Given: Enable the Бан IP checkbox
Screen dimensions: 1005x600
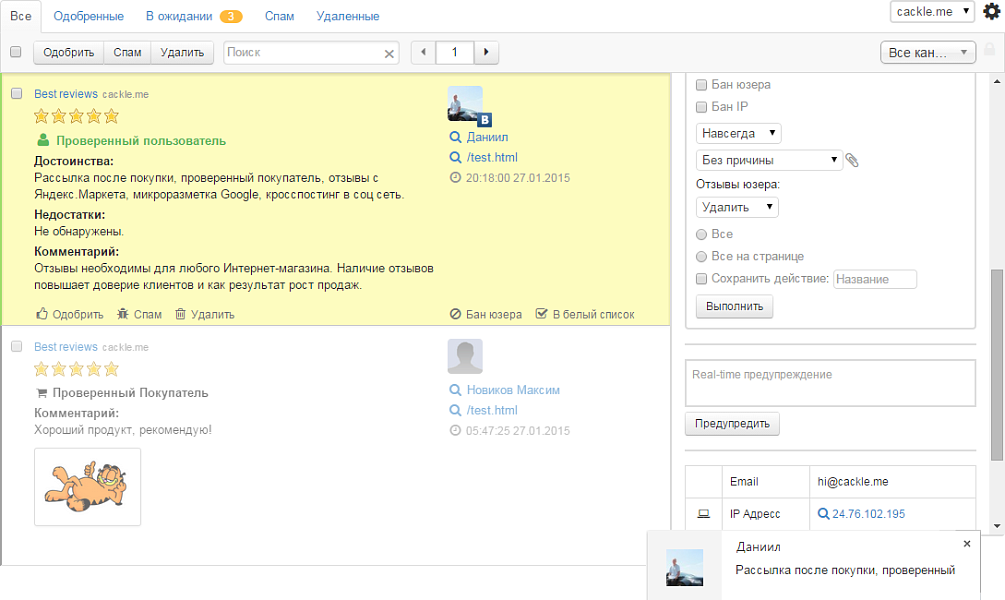Looking at the screenshot, I should pyautogui.click(x=702, y=107).
